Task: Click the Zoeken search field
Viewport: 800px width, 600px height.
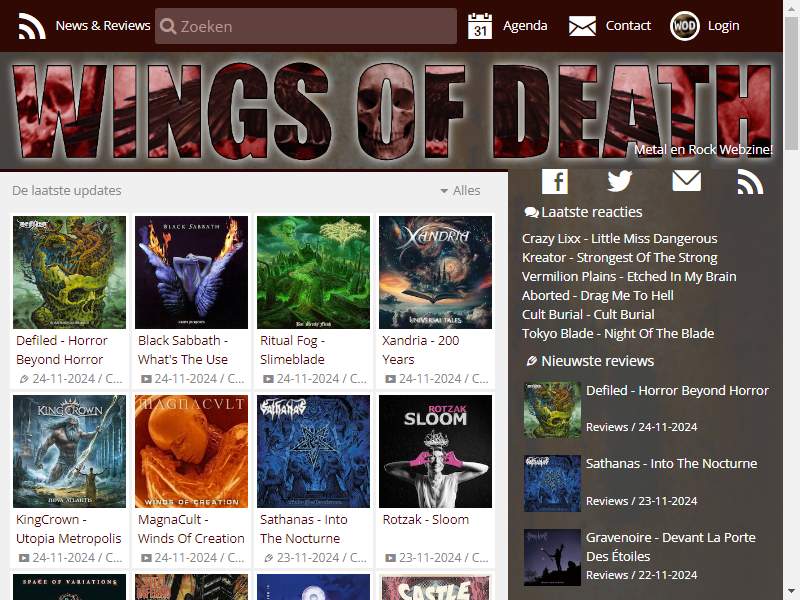Action: tap(306, 26)
